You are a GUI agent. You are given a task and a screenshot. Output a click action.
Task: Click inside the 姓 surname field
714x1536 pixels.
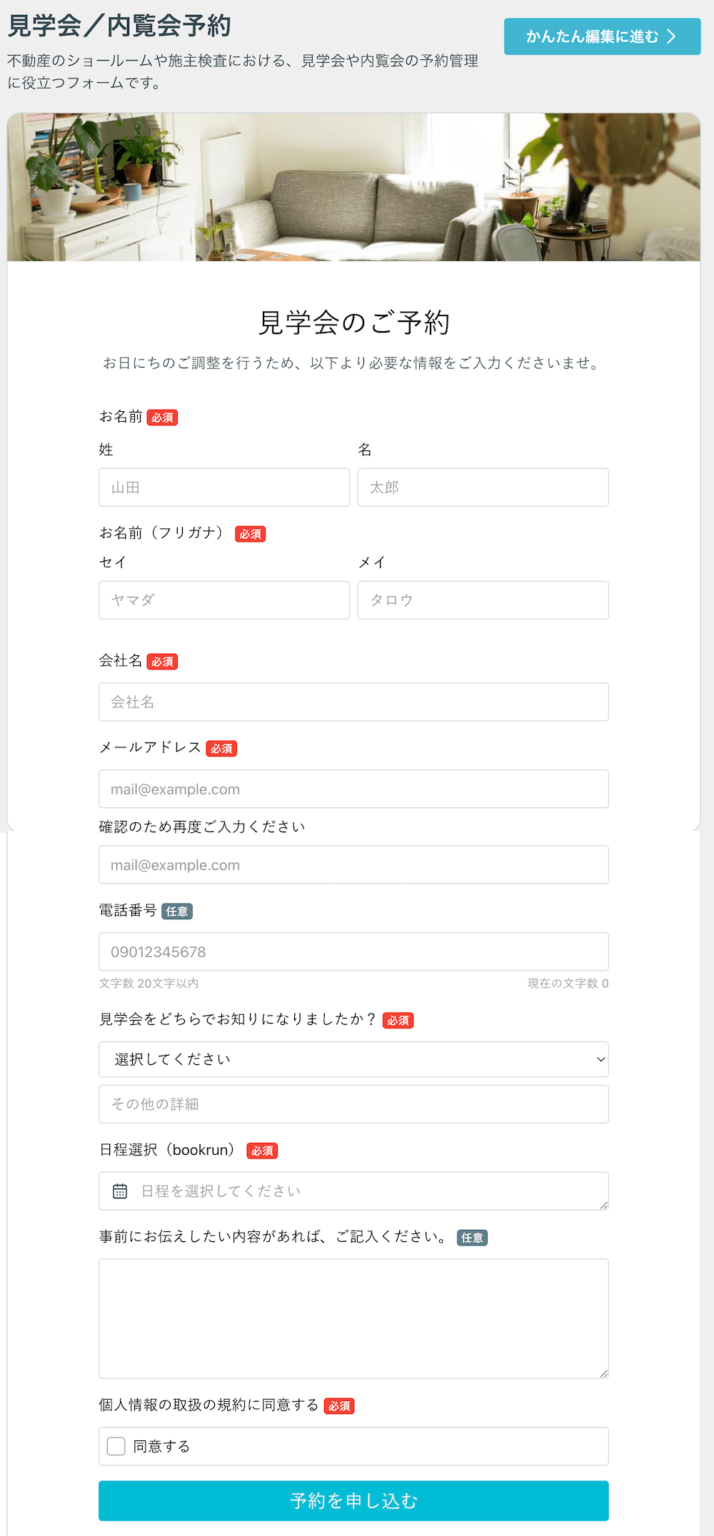point(223,487)
